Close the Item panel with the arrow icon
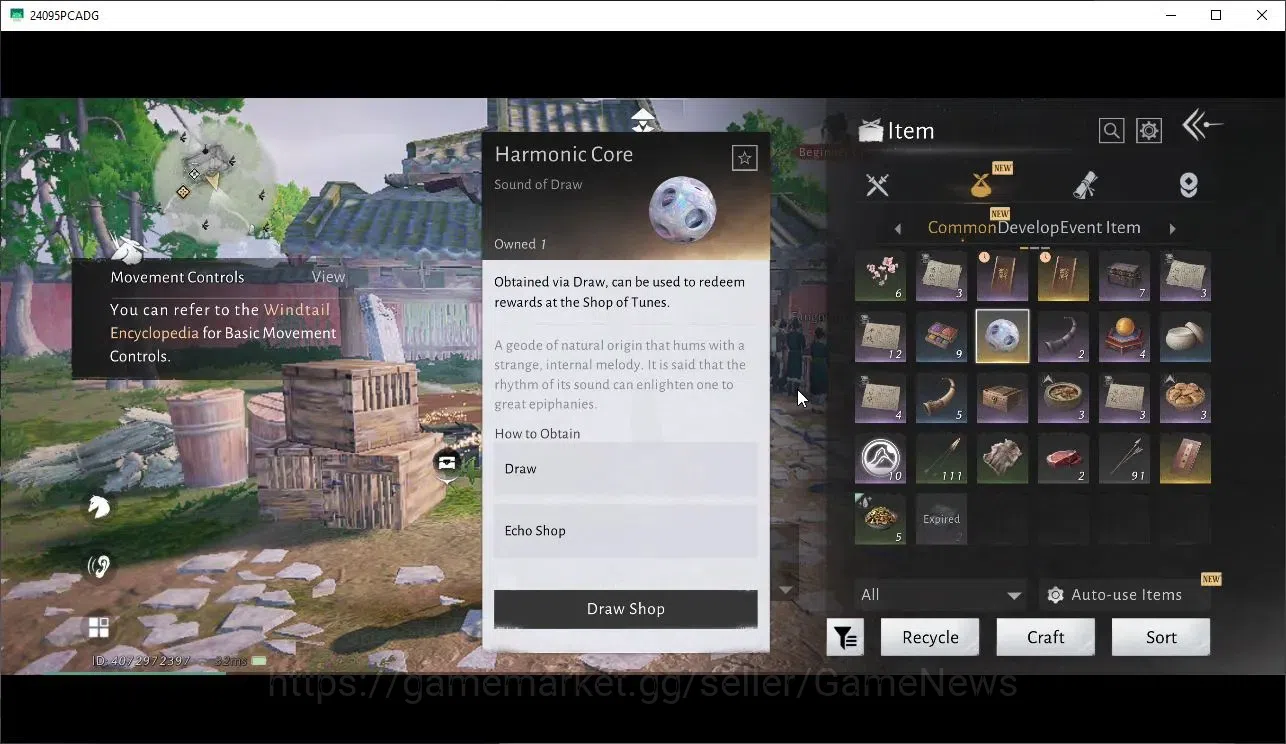Screen dimensions: 1286x744 coord(1202,125)
